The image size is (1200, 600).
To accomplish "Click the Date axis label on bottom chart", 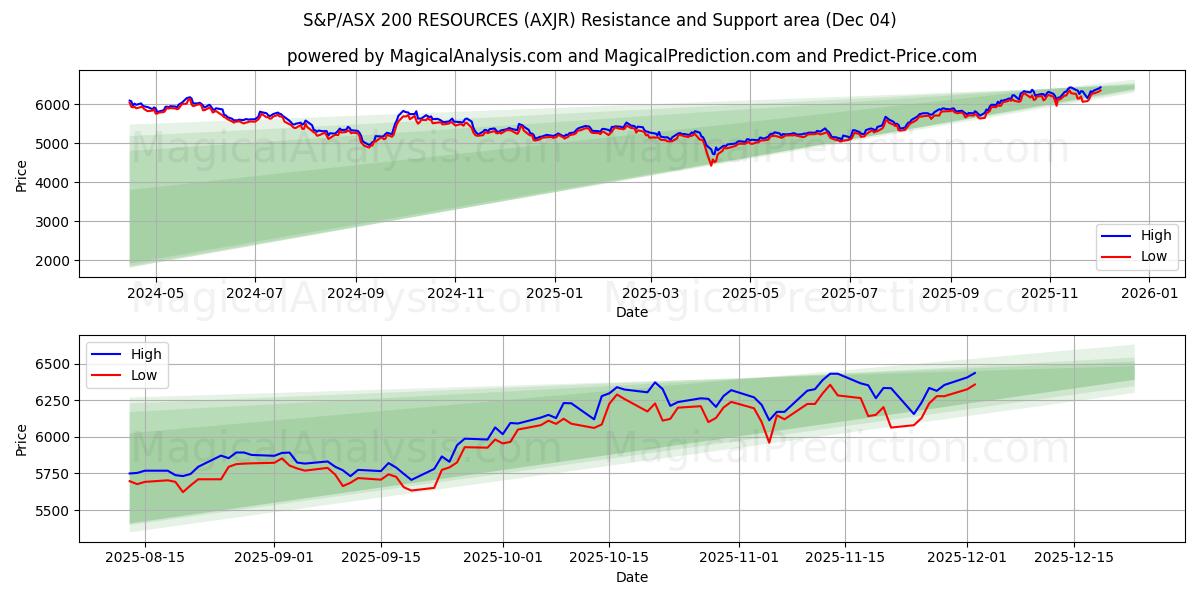I will pyautogui.click(x=632, y=577).
